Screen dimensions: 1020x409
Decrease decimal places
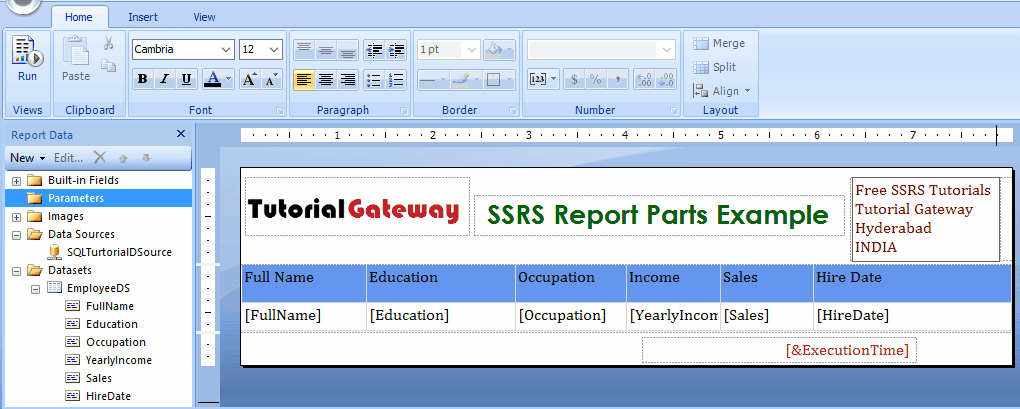666,80
